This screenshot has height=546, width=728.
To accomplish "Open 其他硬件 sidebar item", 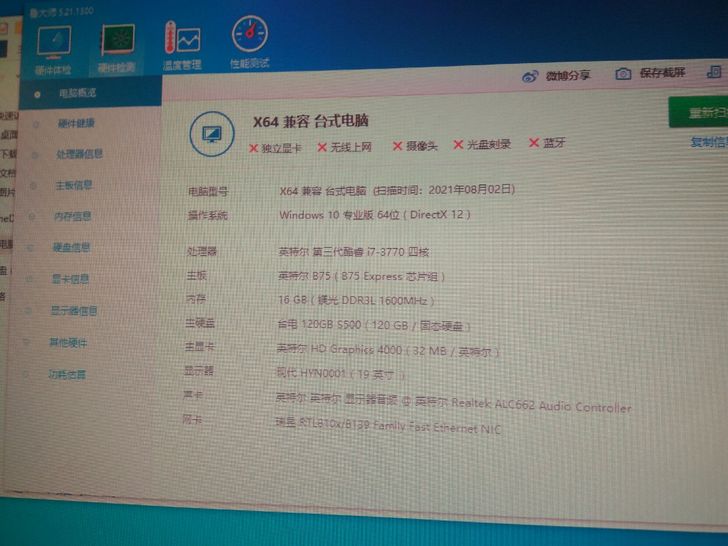I will click(x=68, y=343).
